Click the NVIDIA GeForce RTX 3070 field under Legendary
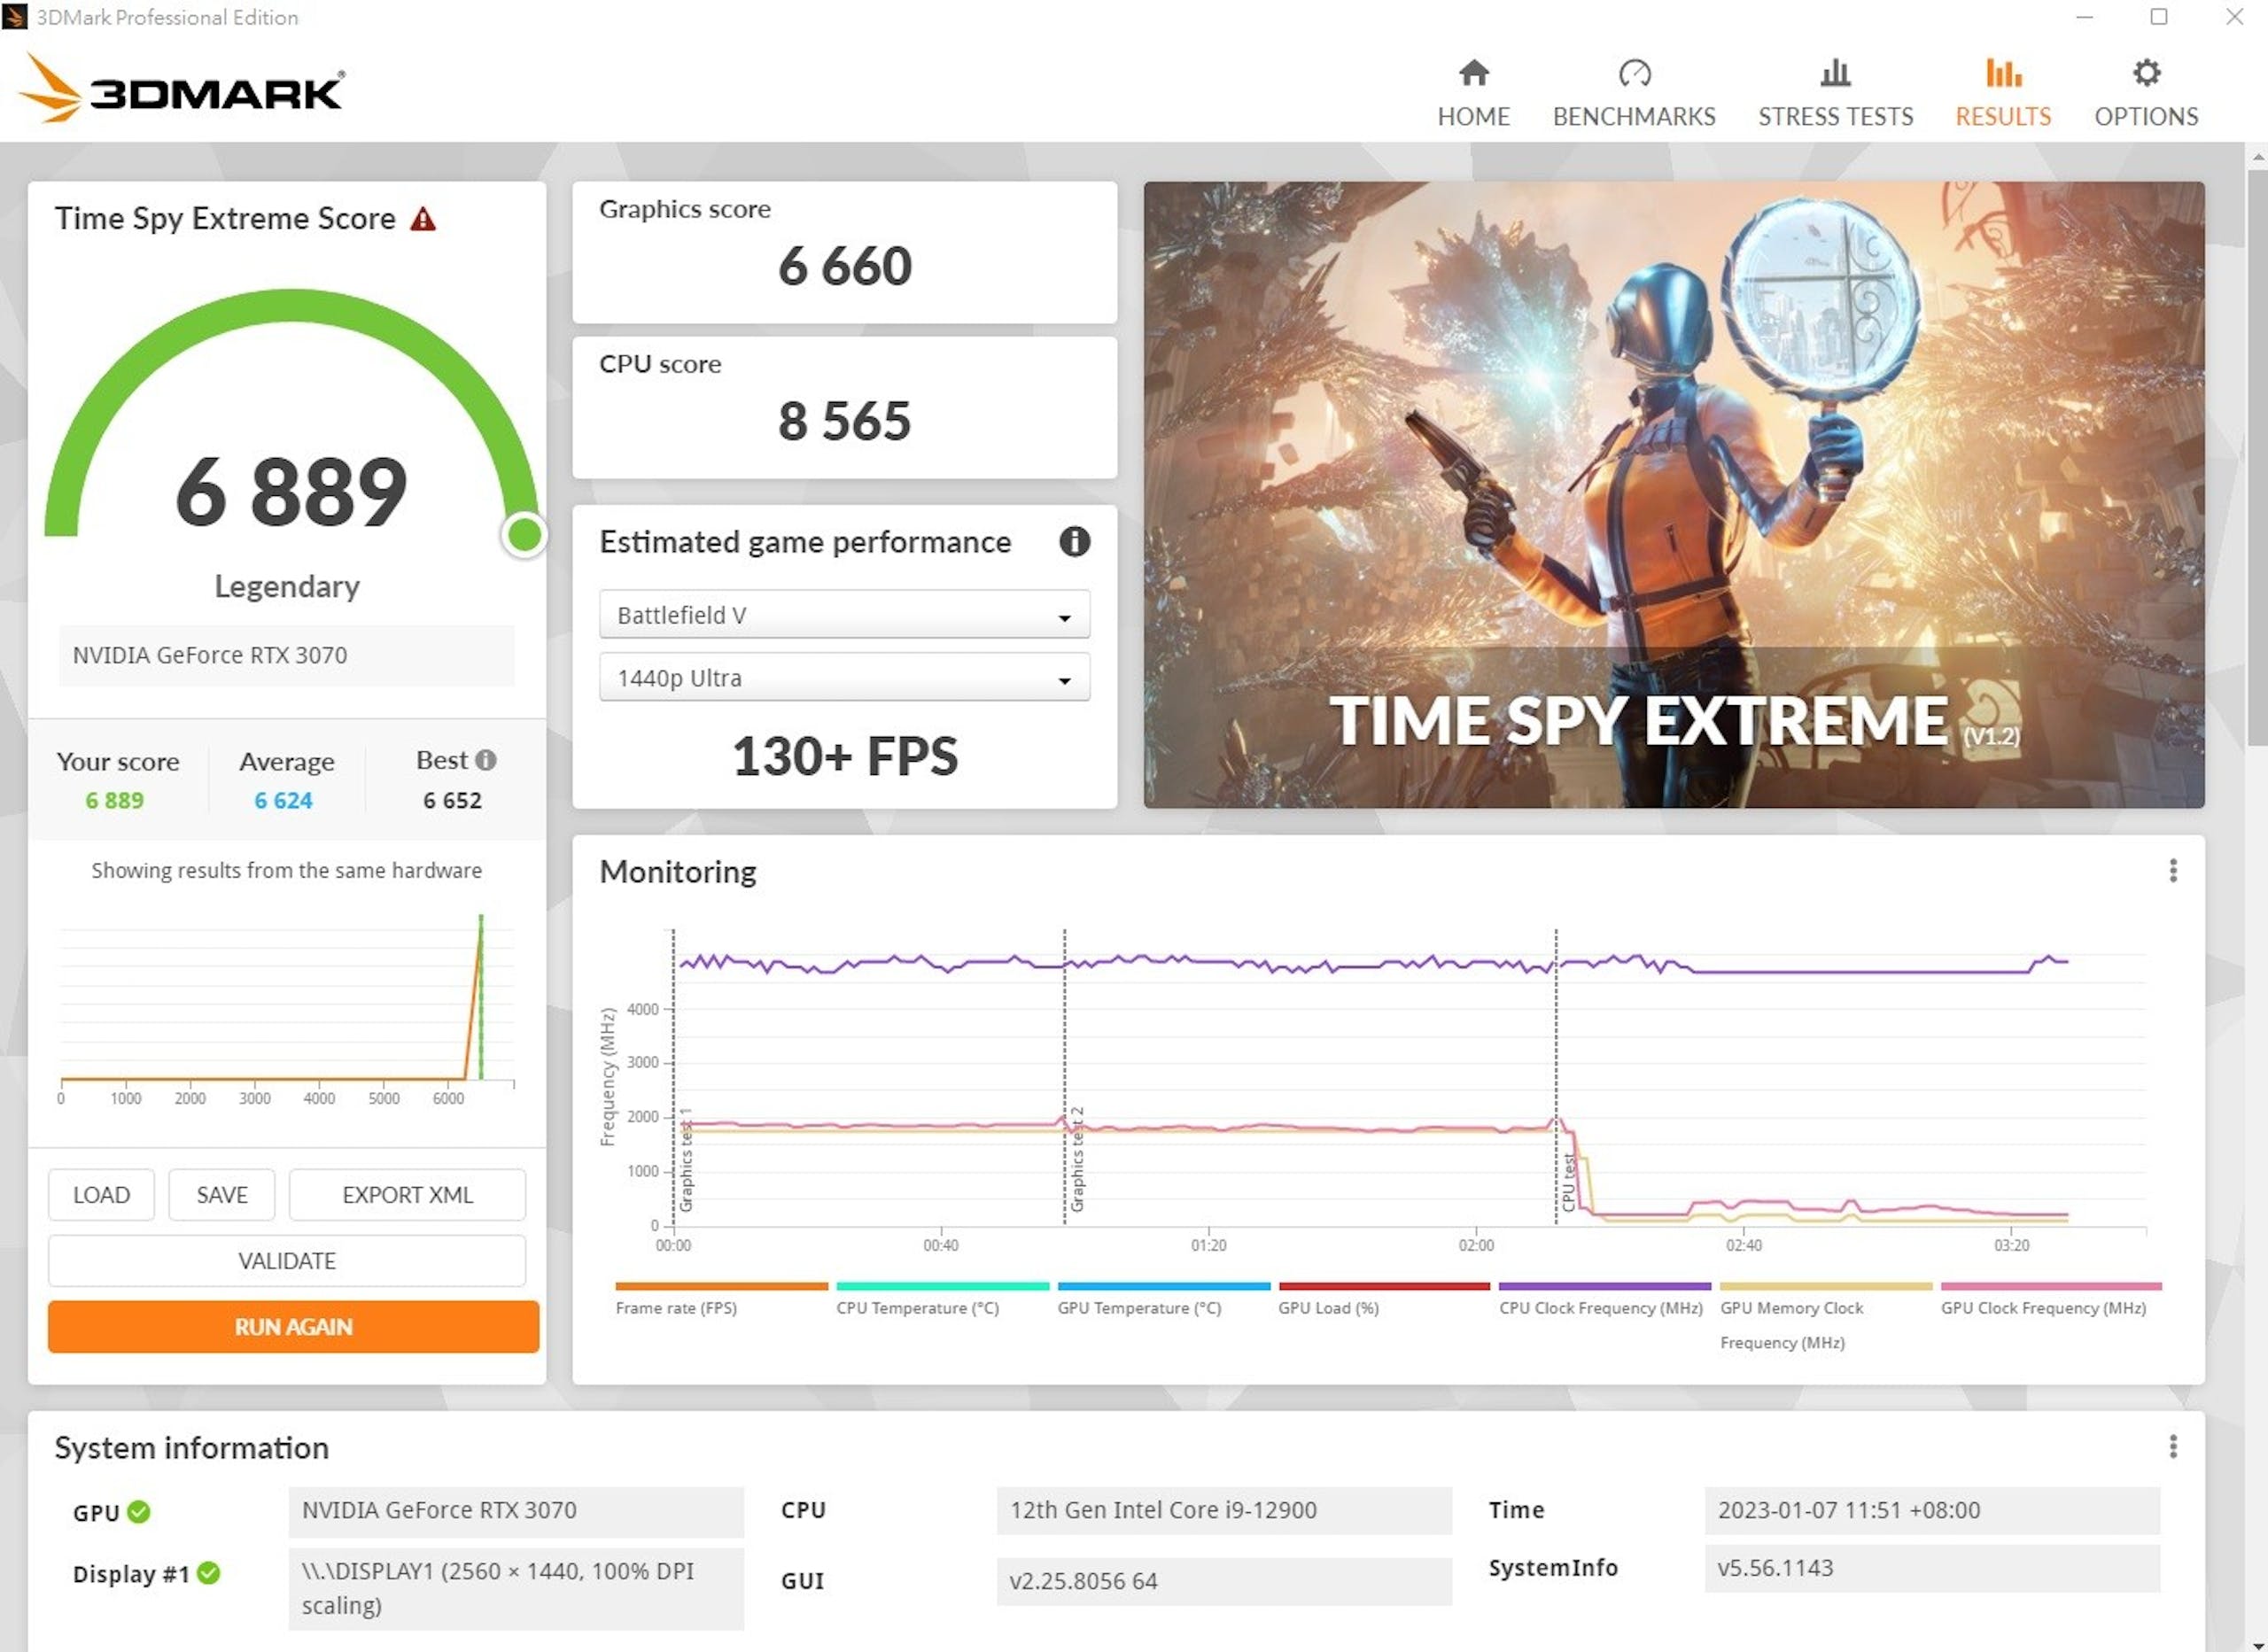Image resolution: width=2268 pixels, height=1652 pixels. [x=287, y=656]
